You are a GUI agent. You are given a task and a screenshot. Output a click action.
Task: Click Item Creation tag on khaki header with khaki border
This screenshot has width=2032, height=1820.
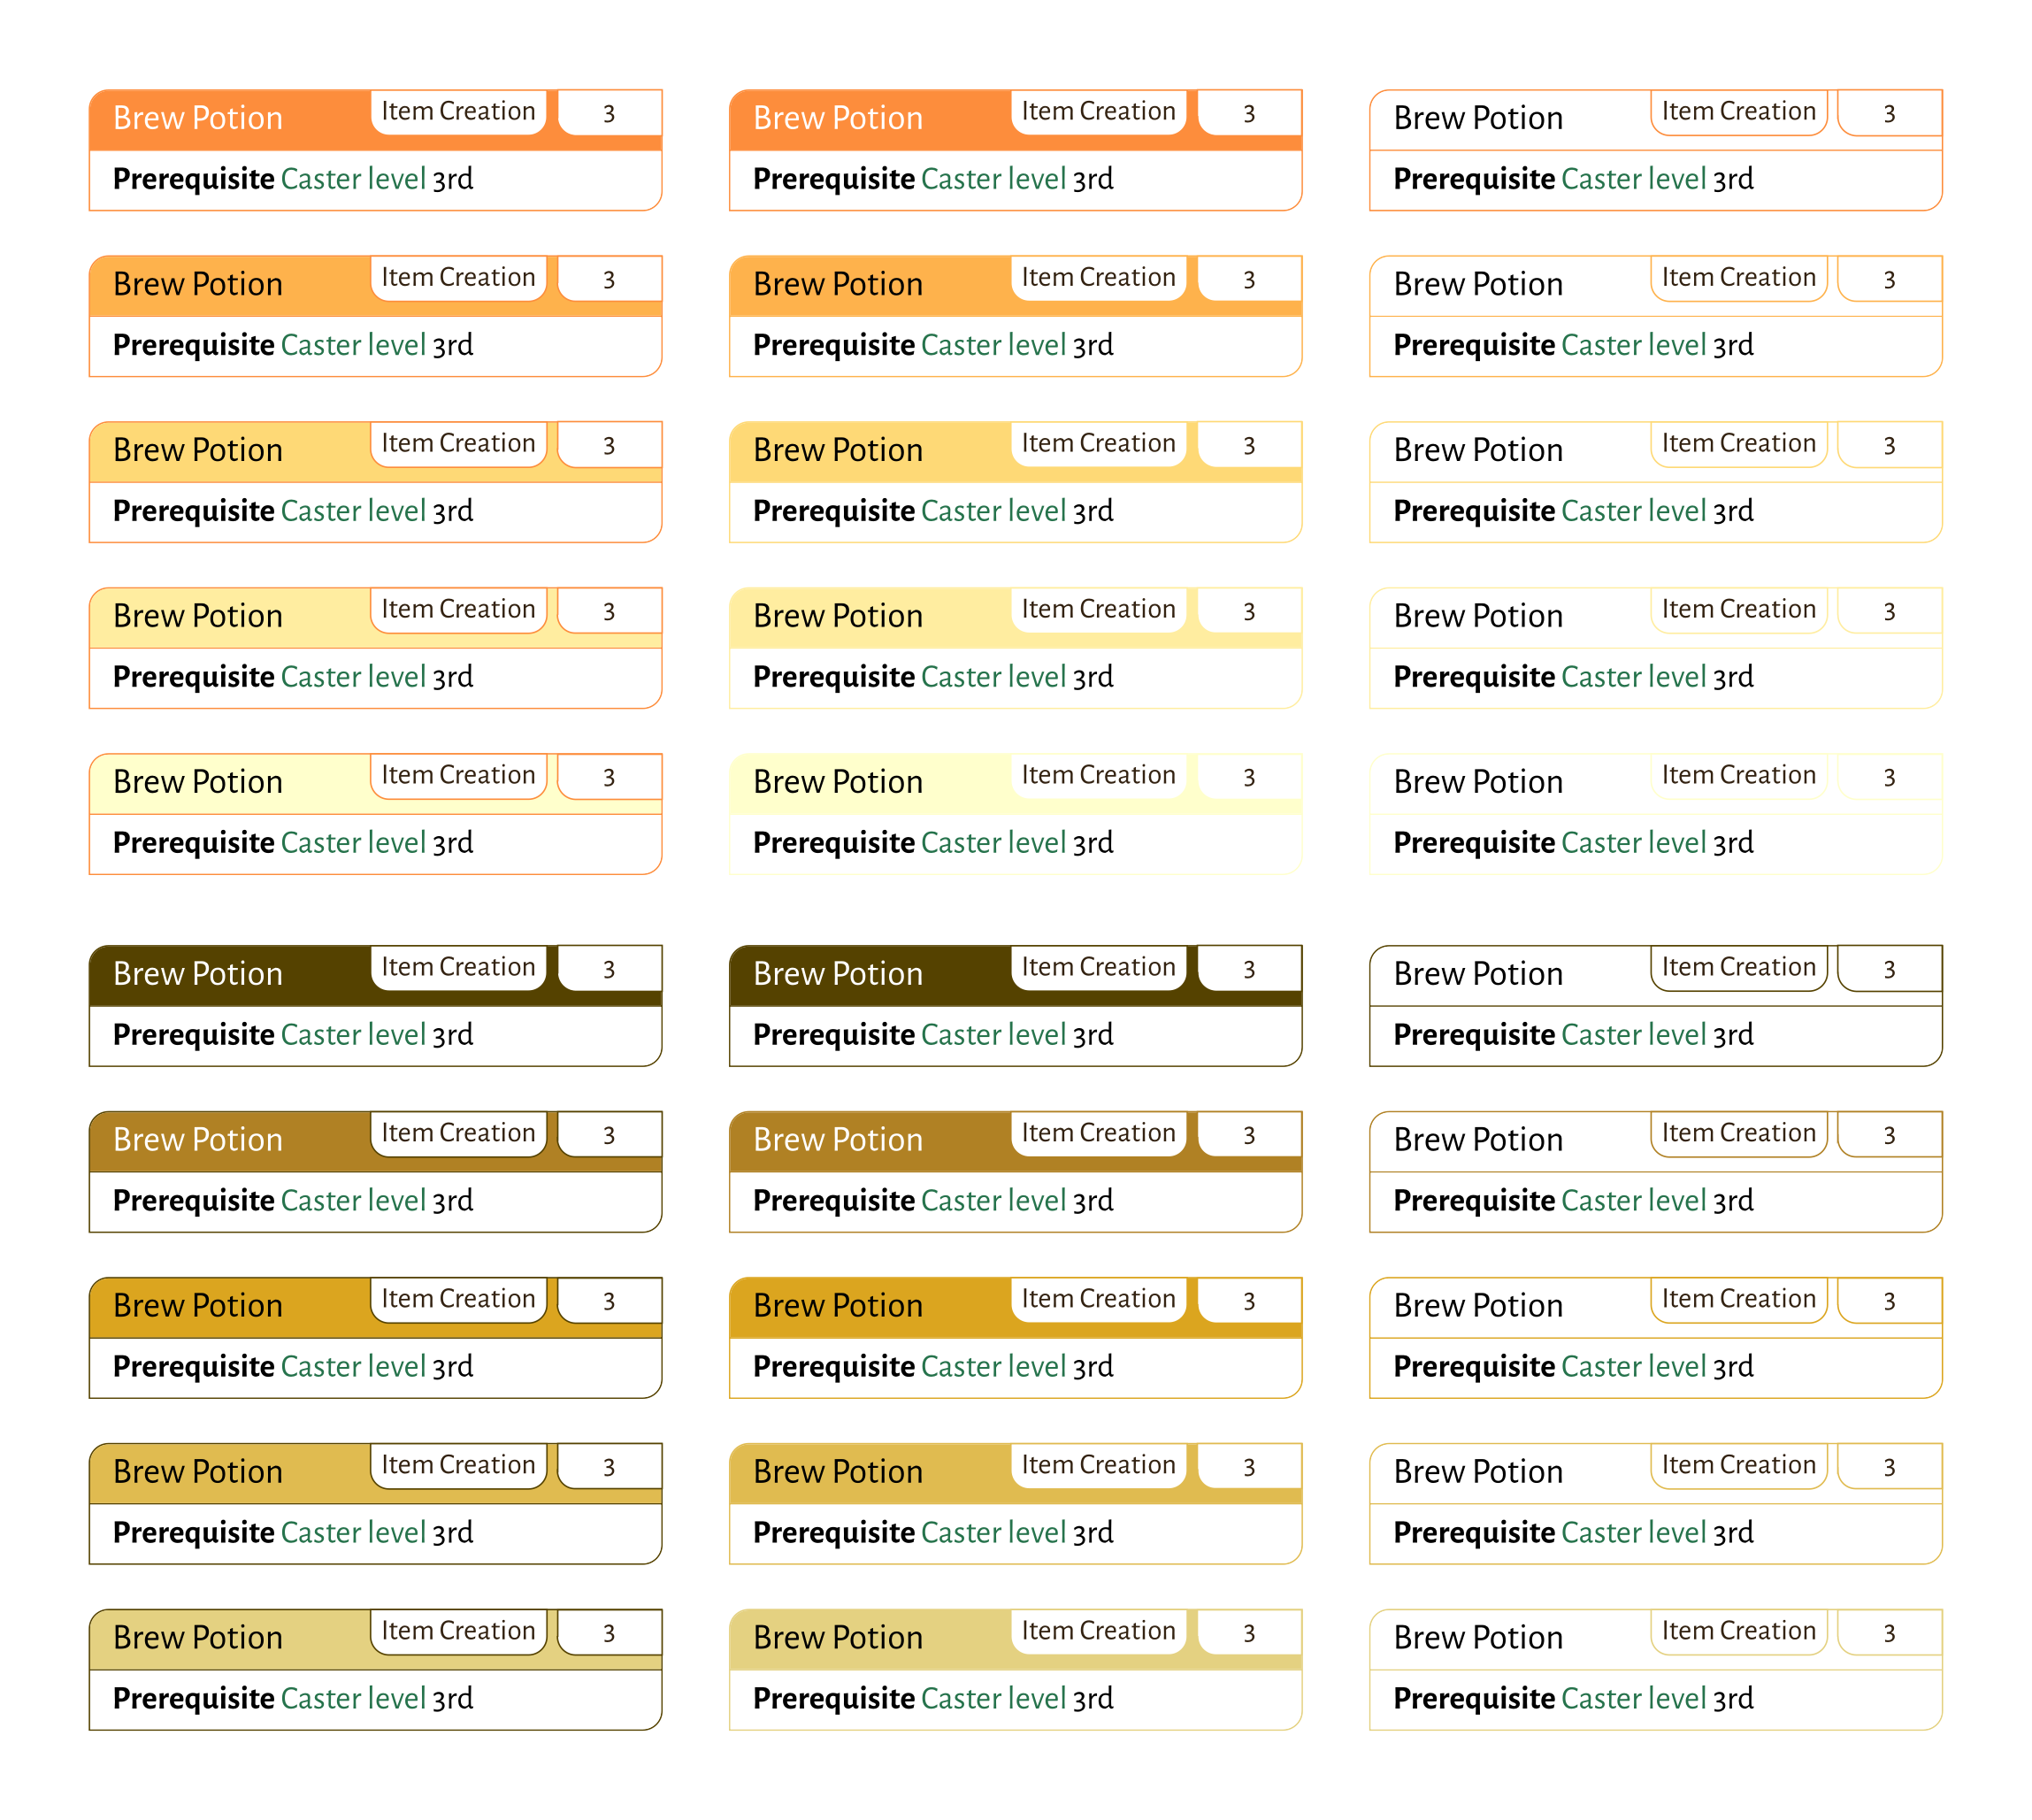click(1098, 1632)
